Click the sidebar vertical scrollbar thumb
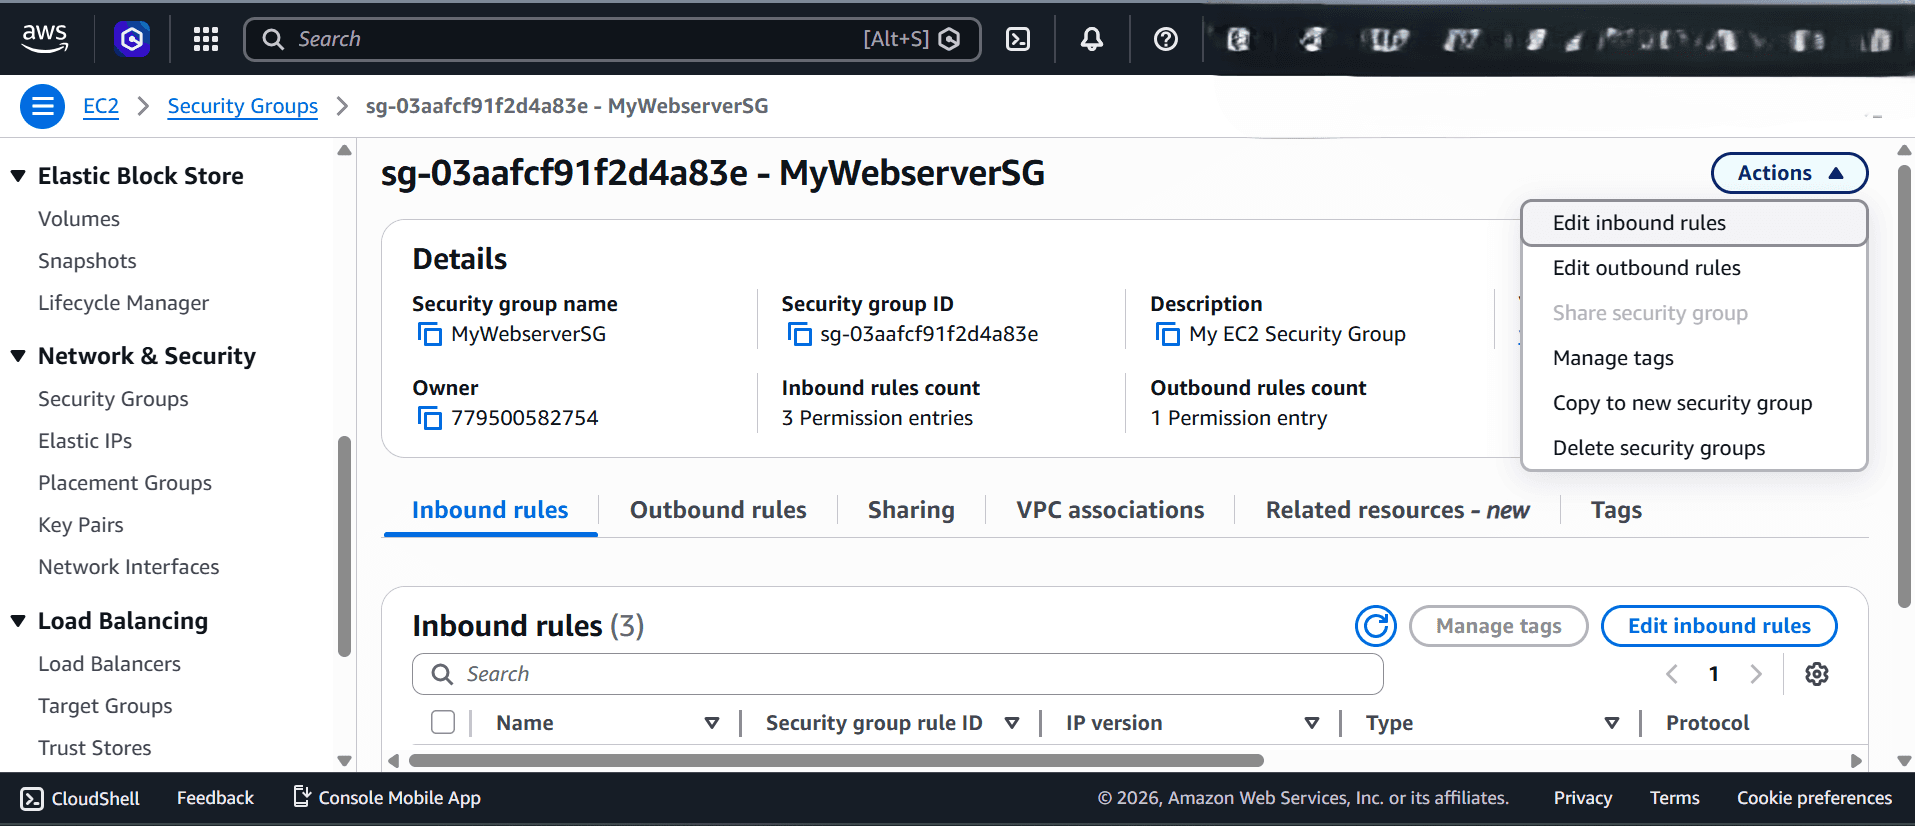The image size is (1915, 826). (x=345, y=546)
